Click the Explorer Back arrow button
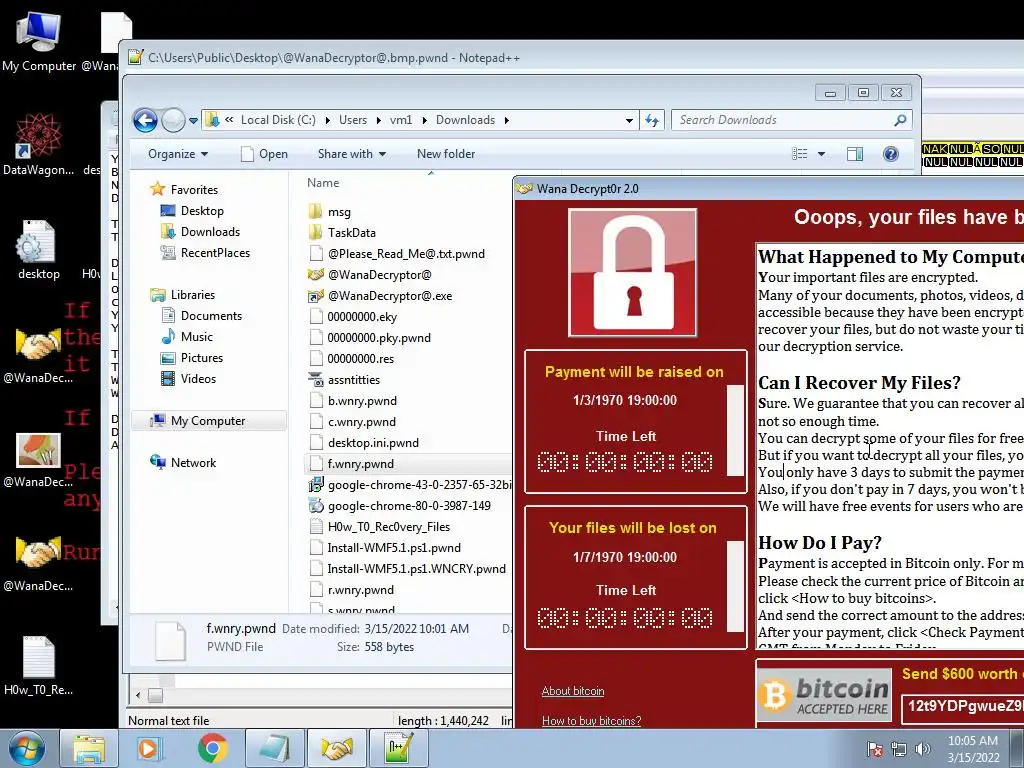This screenshot has height=768, width=1024. pyautogui.click(x=145, y=120)
